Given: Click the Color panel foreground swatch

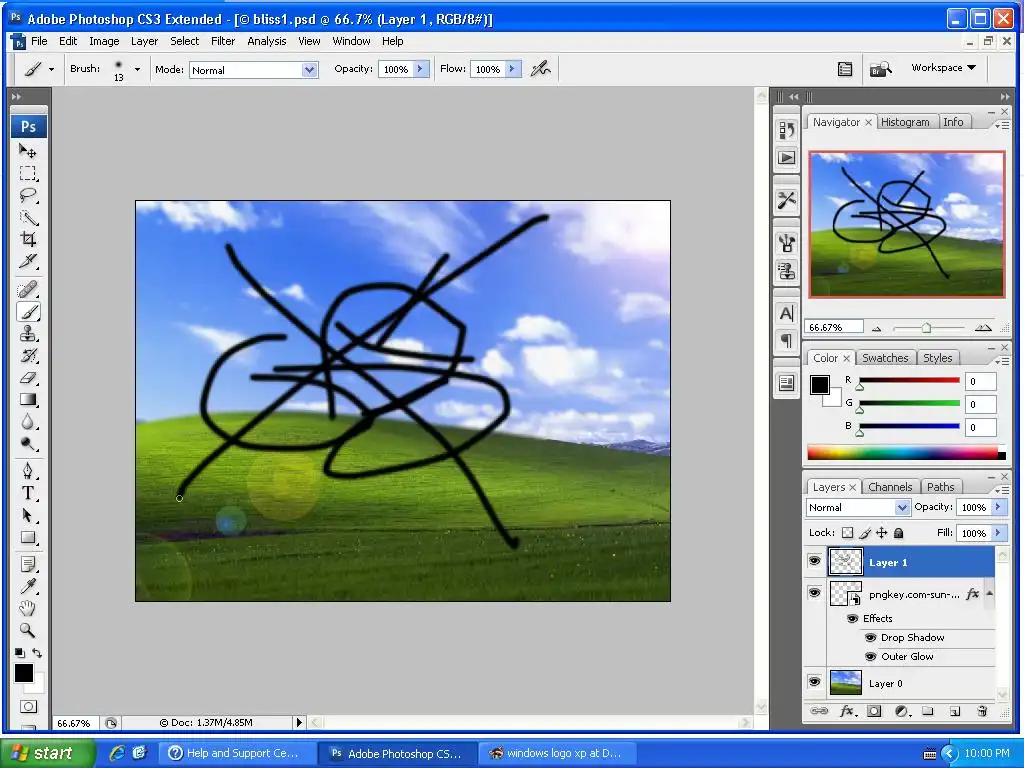Looking at the screenshot, I should 819,385.
